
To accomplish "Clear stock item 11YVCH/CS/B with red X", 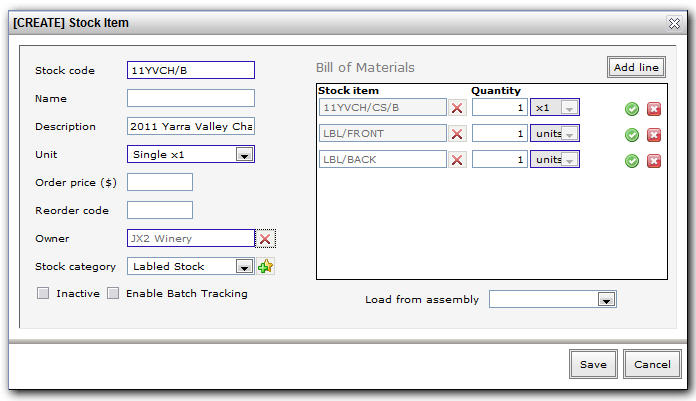I will 457,108.
